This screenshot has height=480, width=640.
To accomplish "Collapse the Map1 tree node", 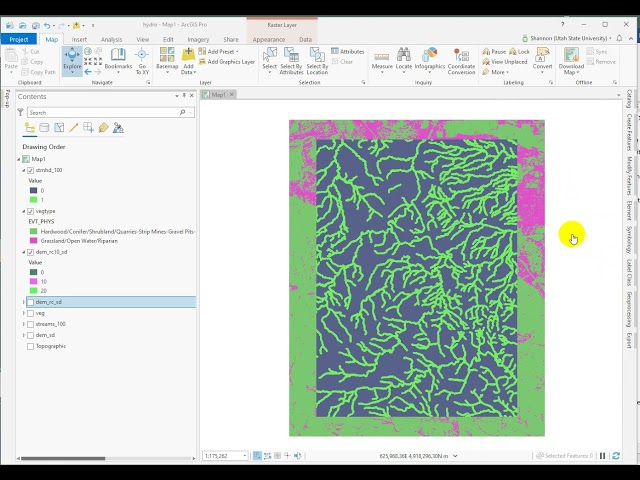I will coord(19,159).
